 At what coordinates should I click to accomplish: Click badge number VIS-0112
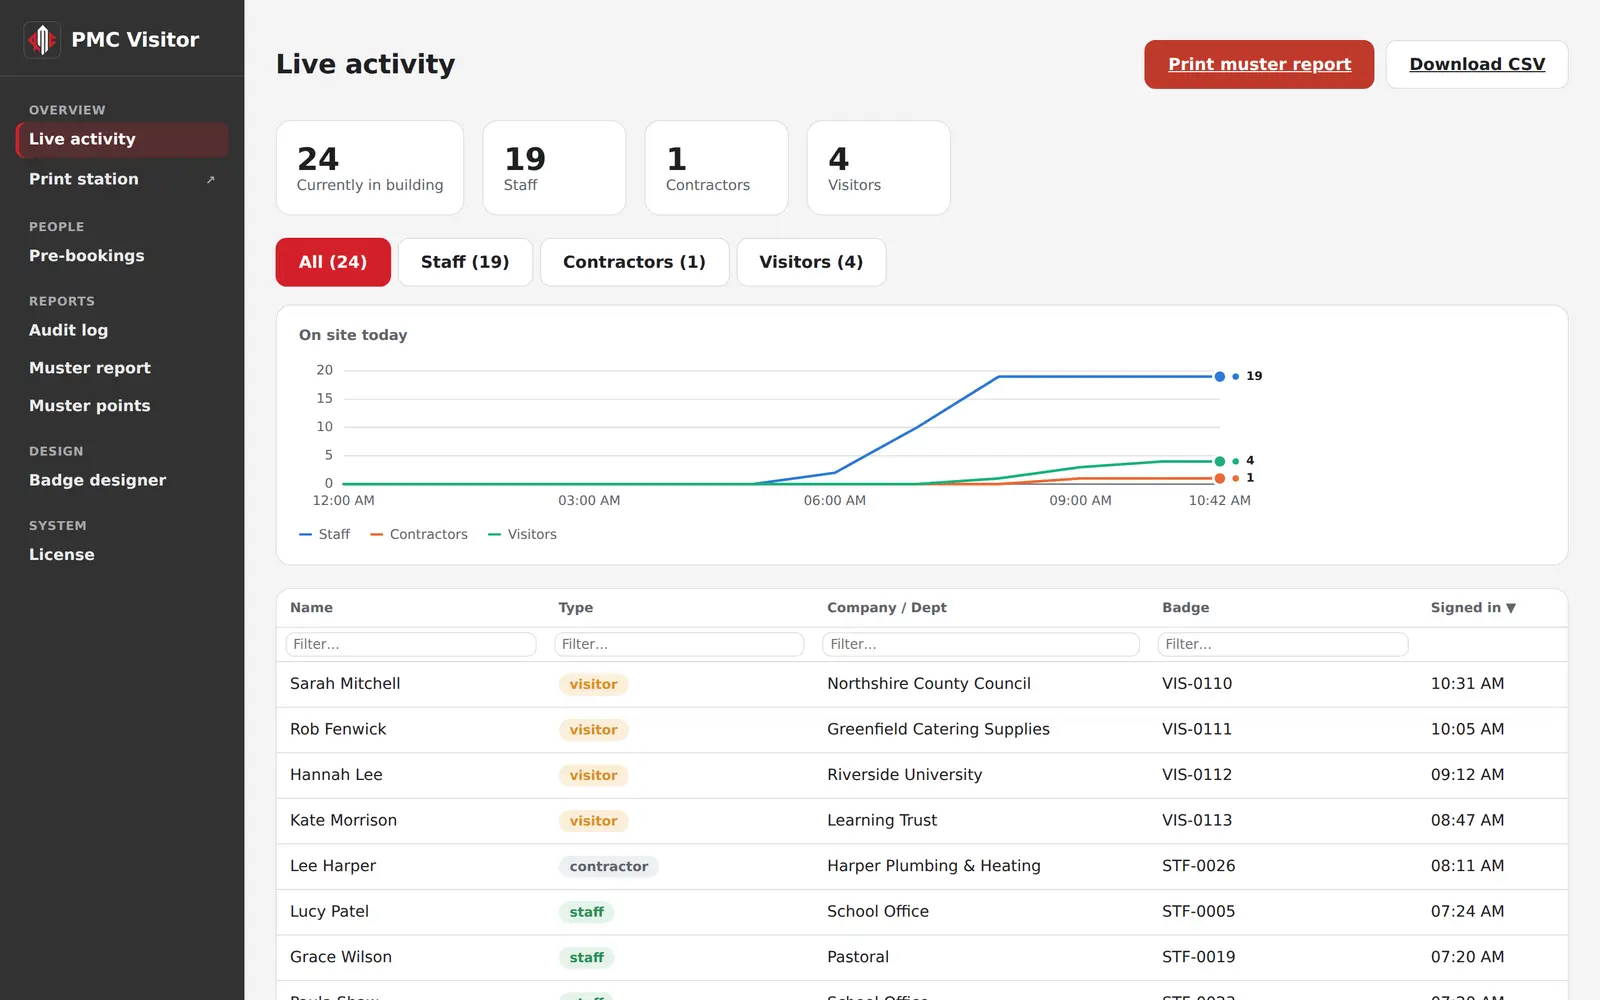(1197, 775)
